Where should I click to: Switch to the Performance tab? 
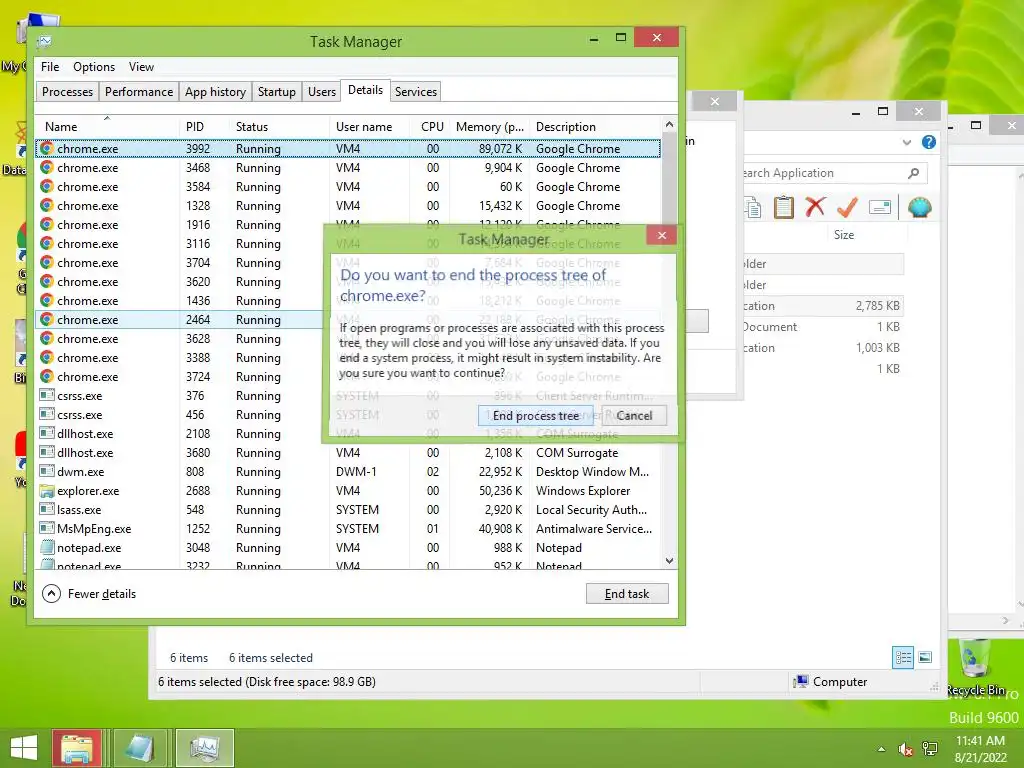coord(139,91)
